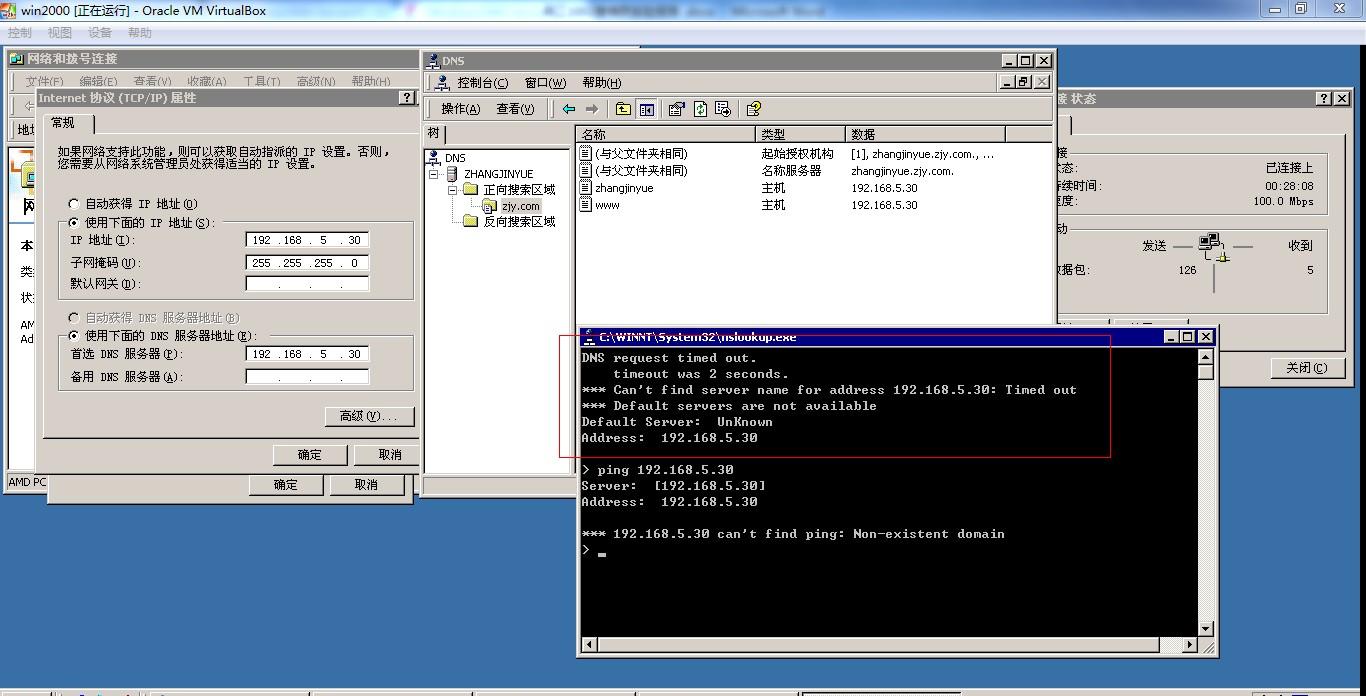
Task: Open VirtualBox 视图 menu
Action: click(x=60, y=33)
